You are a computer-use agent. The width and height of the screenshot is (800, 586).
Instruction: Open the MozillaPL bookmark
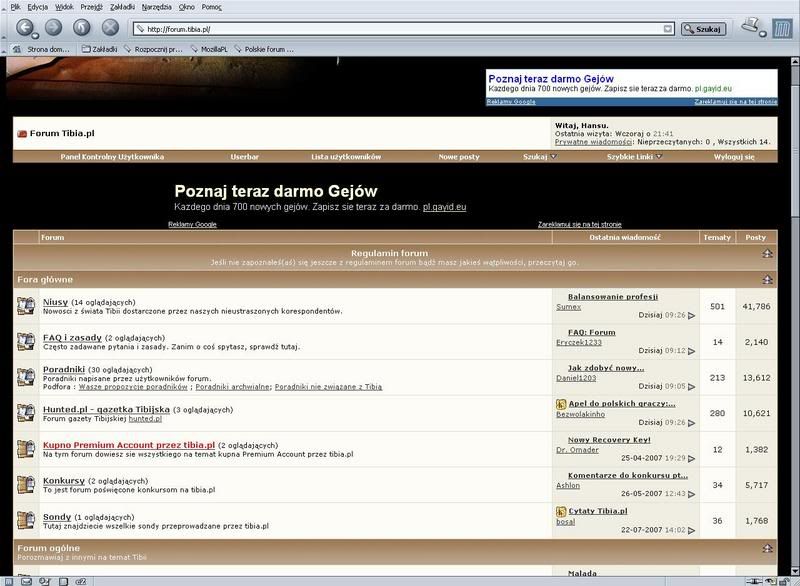coord(209,49)
